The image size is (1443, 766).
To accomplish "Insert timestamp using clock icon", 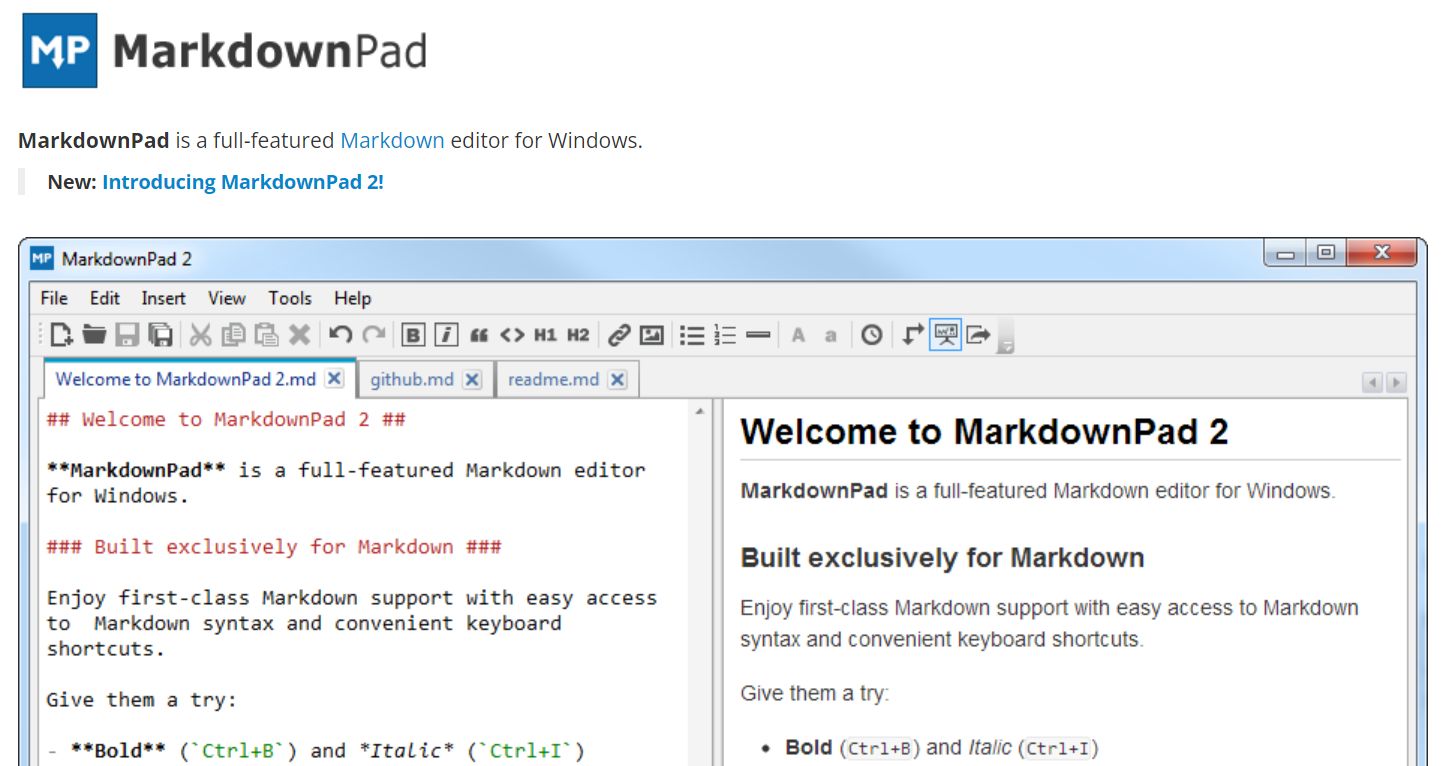I will coord(872,335).
